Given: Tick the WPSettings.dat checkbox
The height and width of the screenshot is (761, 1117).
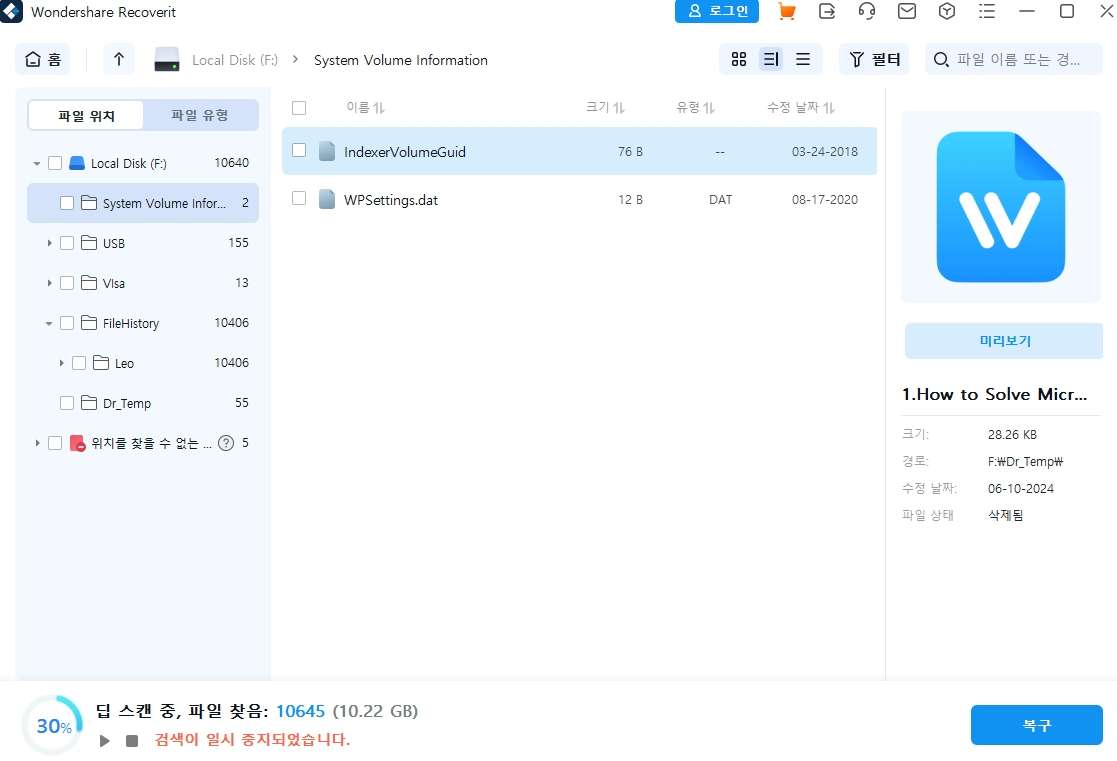Looking at the screenshot, I should [x=299, y=199].
